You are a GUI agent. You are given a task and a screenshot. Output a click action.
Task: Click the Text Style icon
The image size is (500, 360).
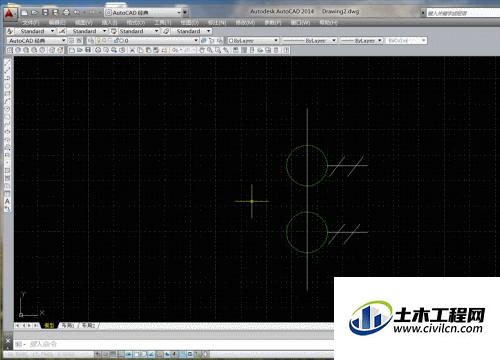[x=10, y=31]
